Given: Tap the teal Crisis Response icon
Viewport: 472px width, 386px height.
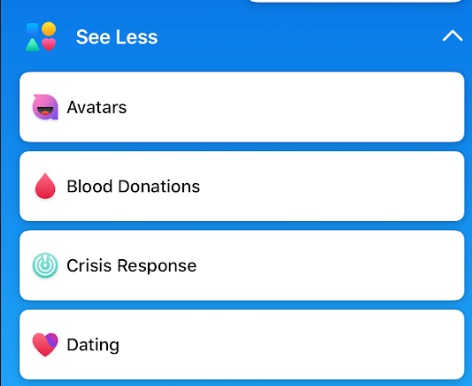Looking at the screenshot, I should tap(45, 265).
